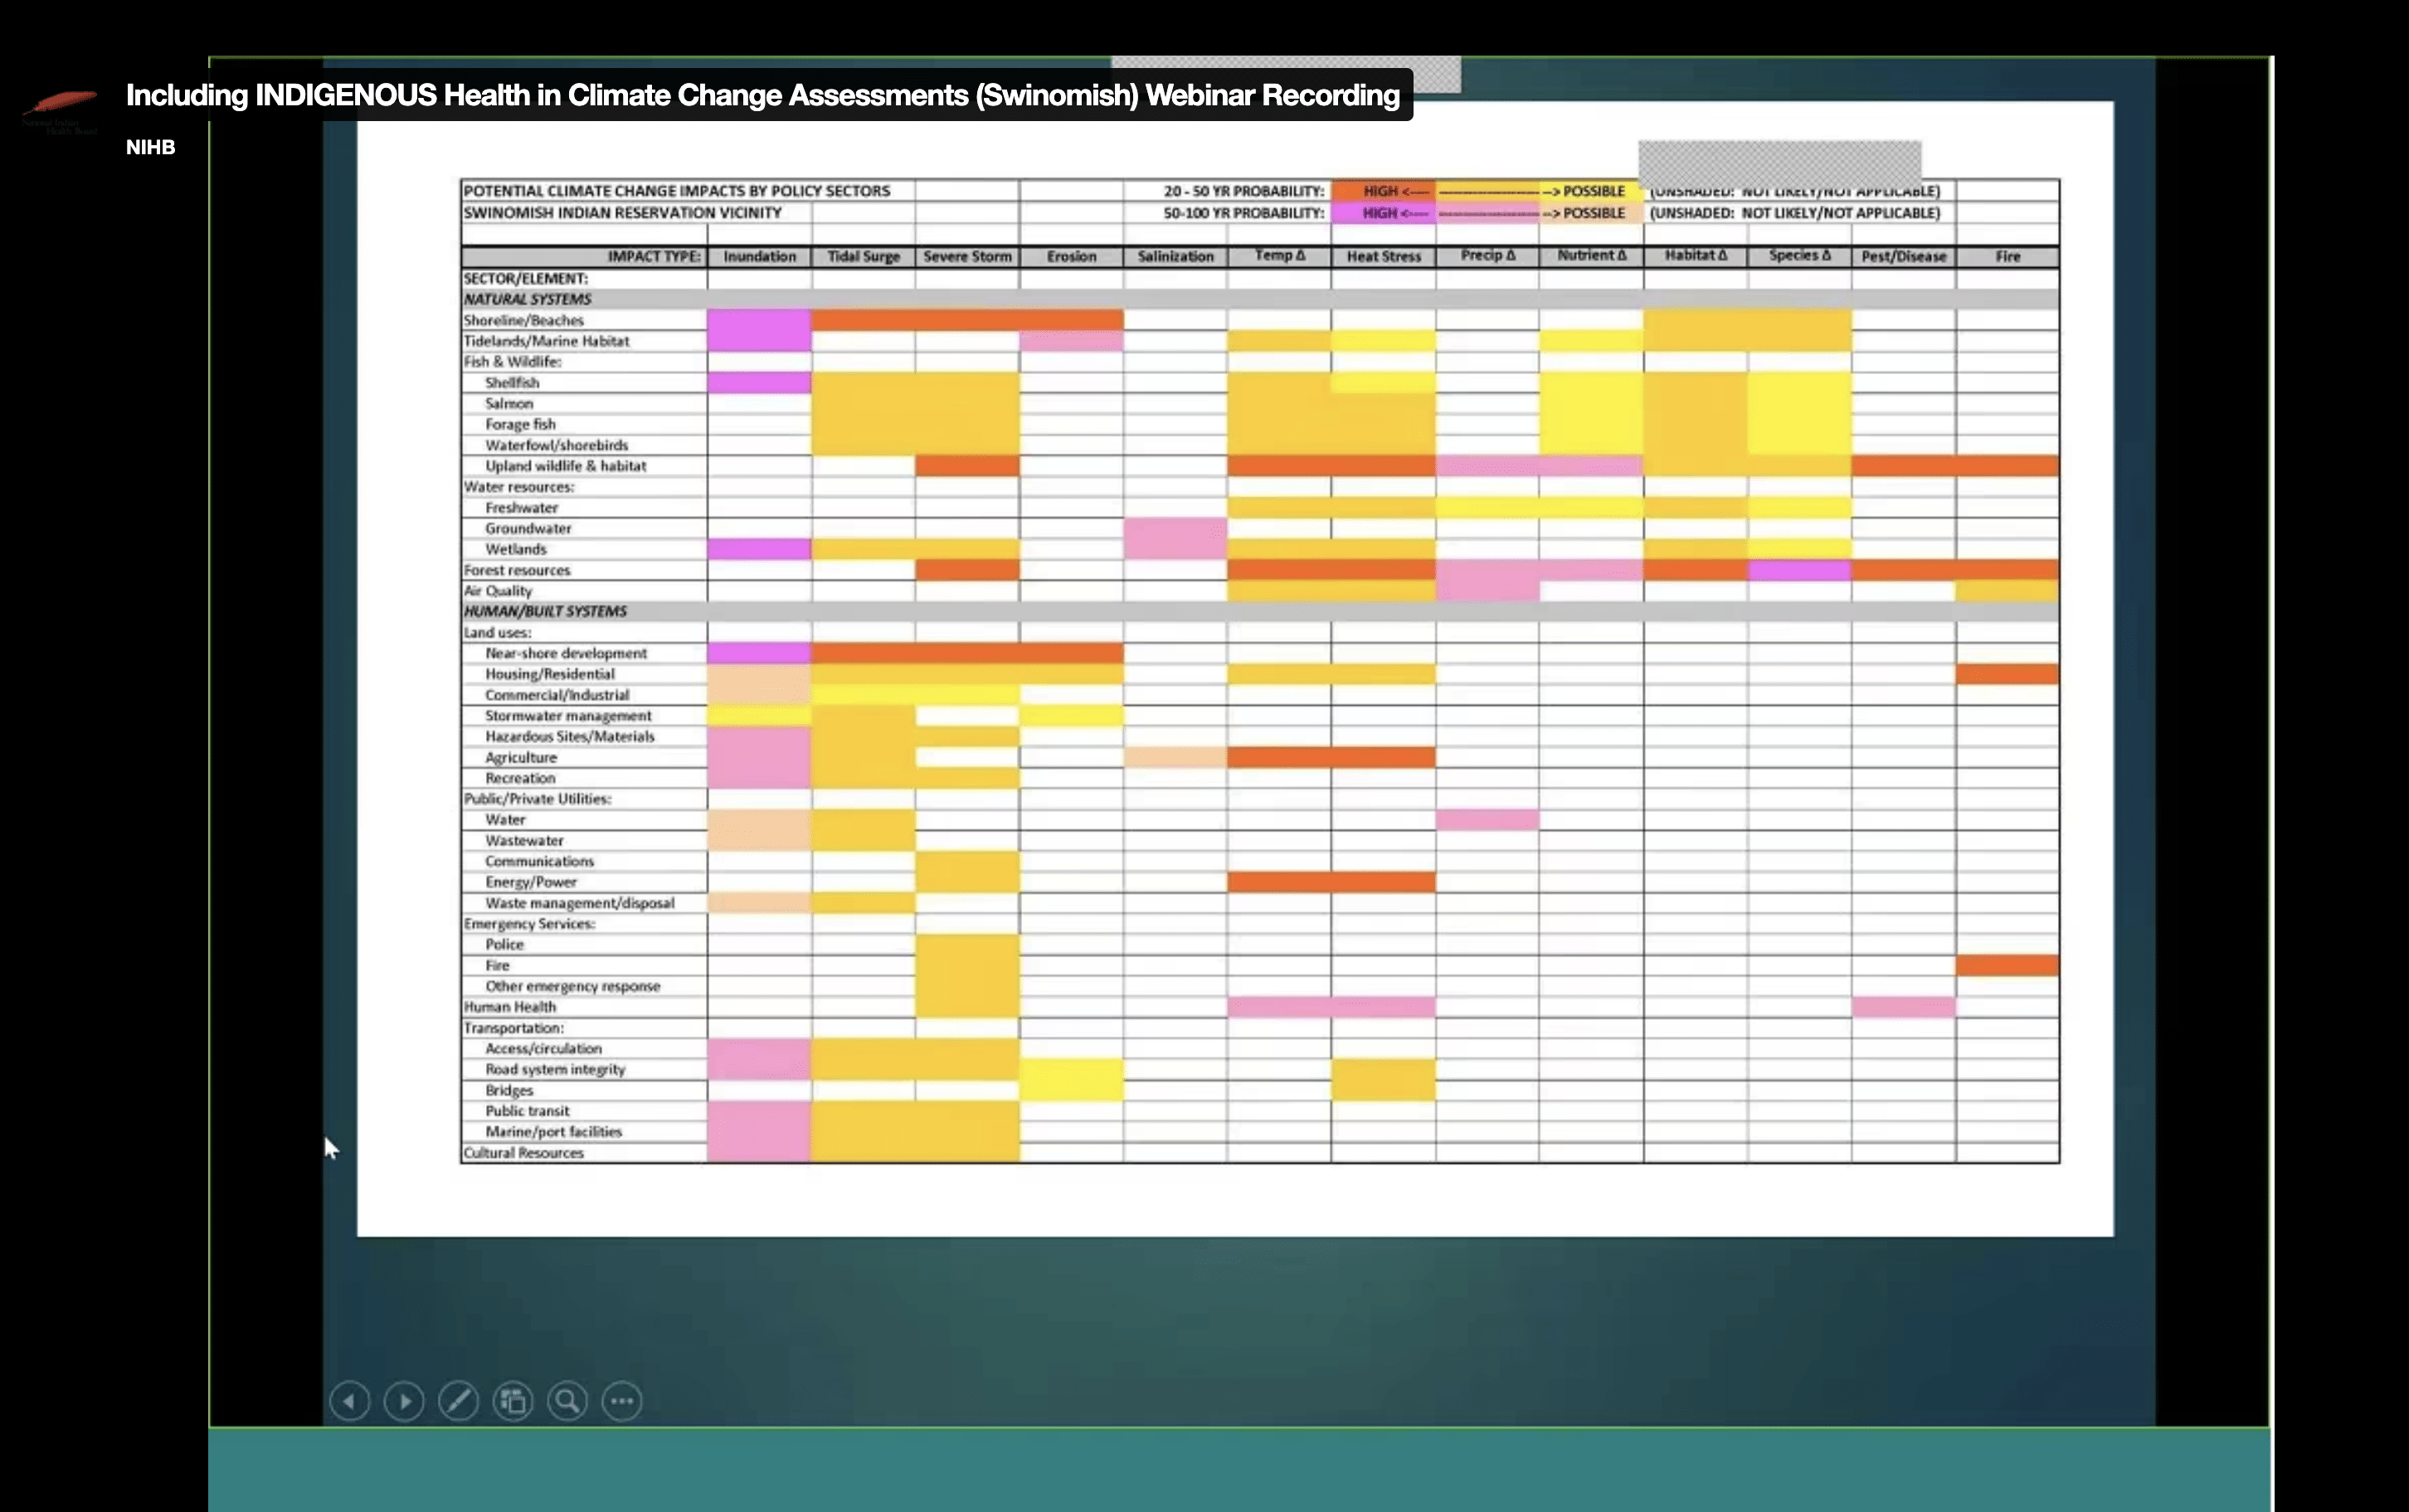
Task: Select the Tidelands/Marine Habitat row label
Action: (546, 341)
